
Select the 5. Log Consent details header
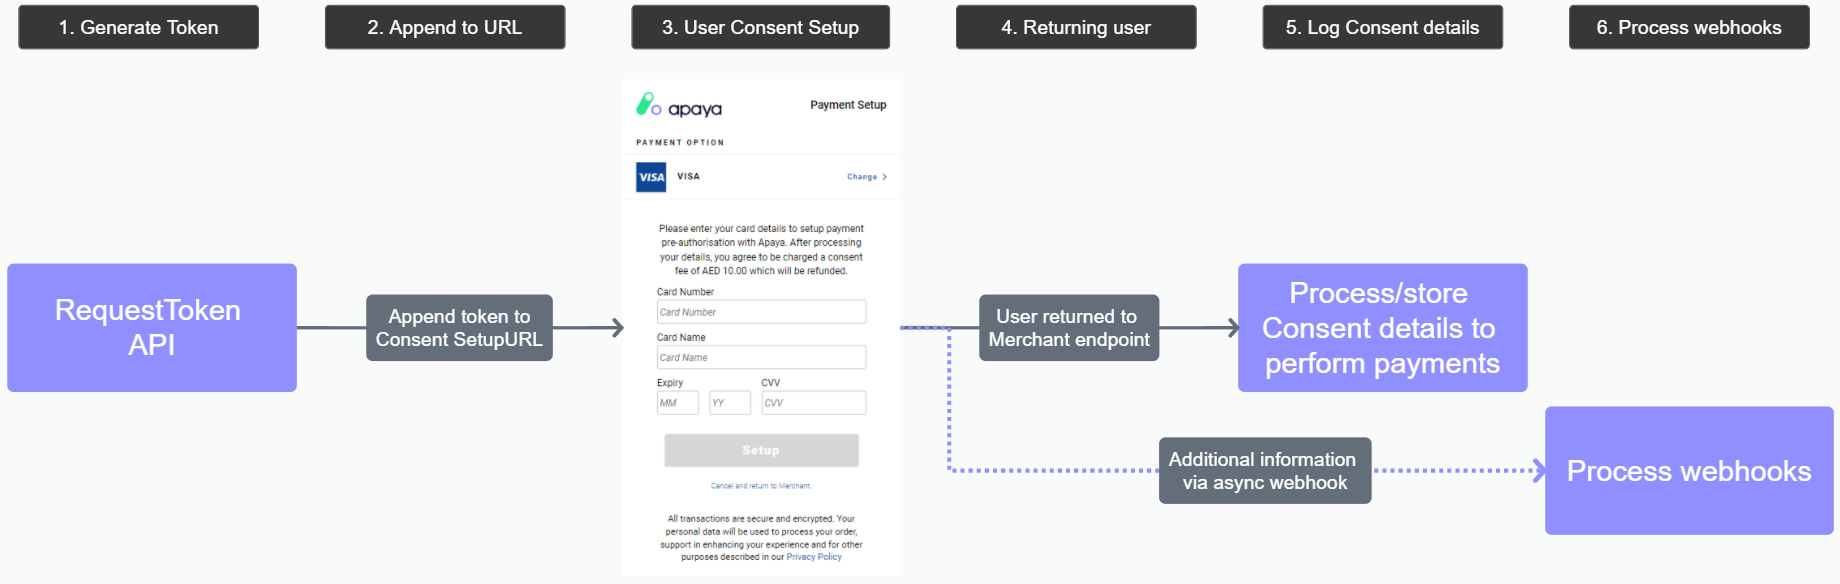(1382, 27)
